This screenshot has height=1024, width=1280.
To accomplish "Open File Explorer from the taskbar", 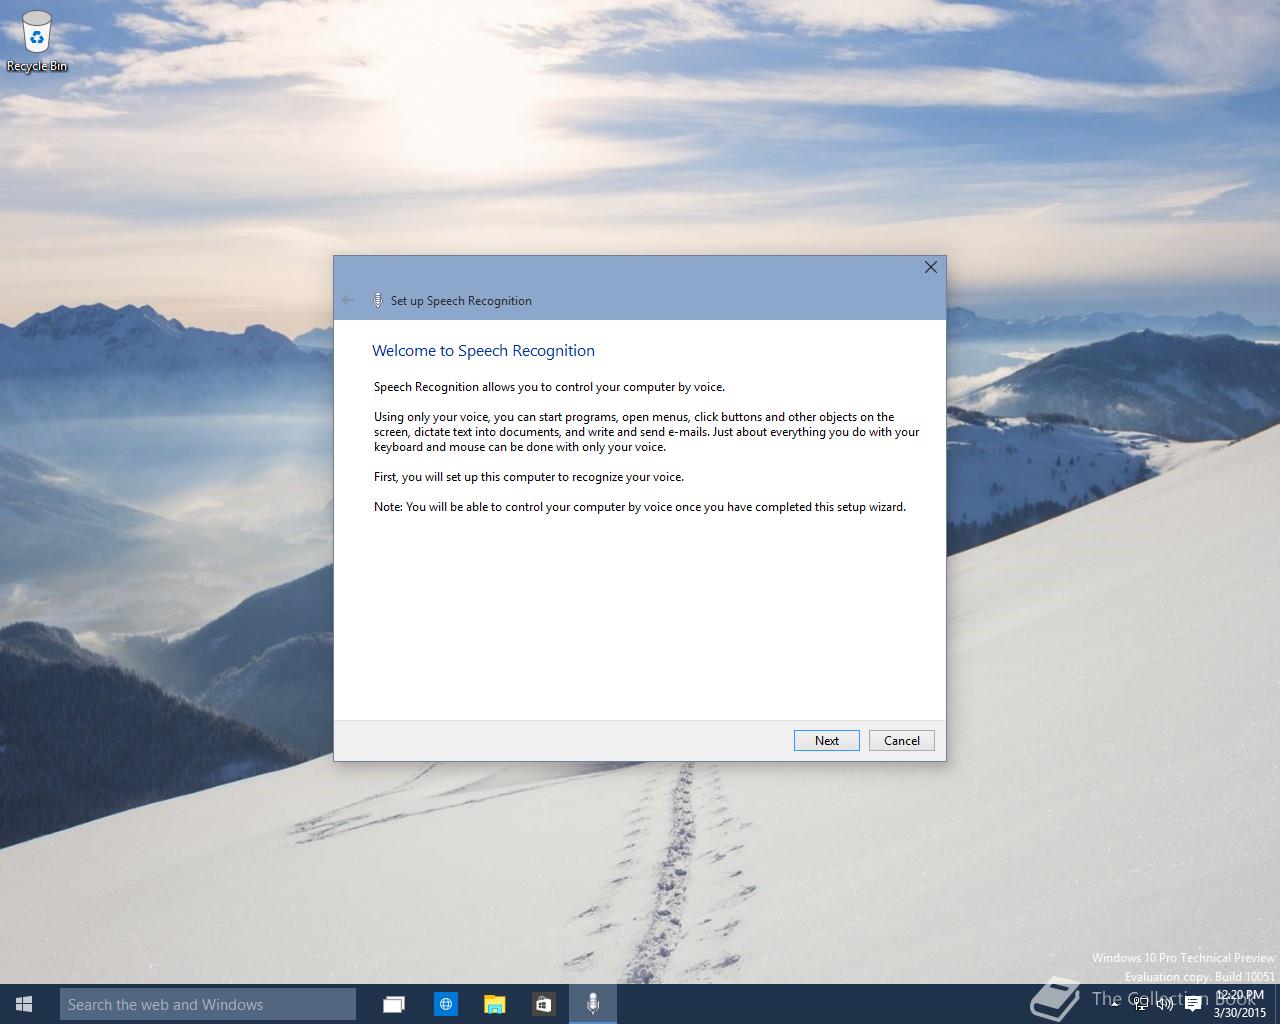I will tap(494, 1004).
